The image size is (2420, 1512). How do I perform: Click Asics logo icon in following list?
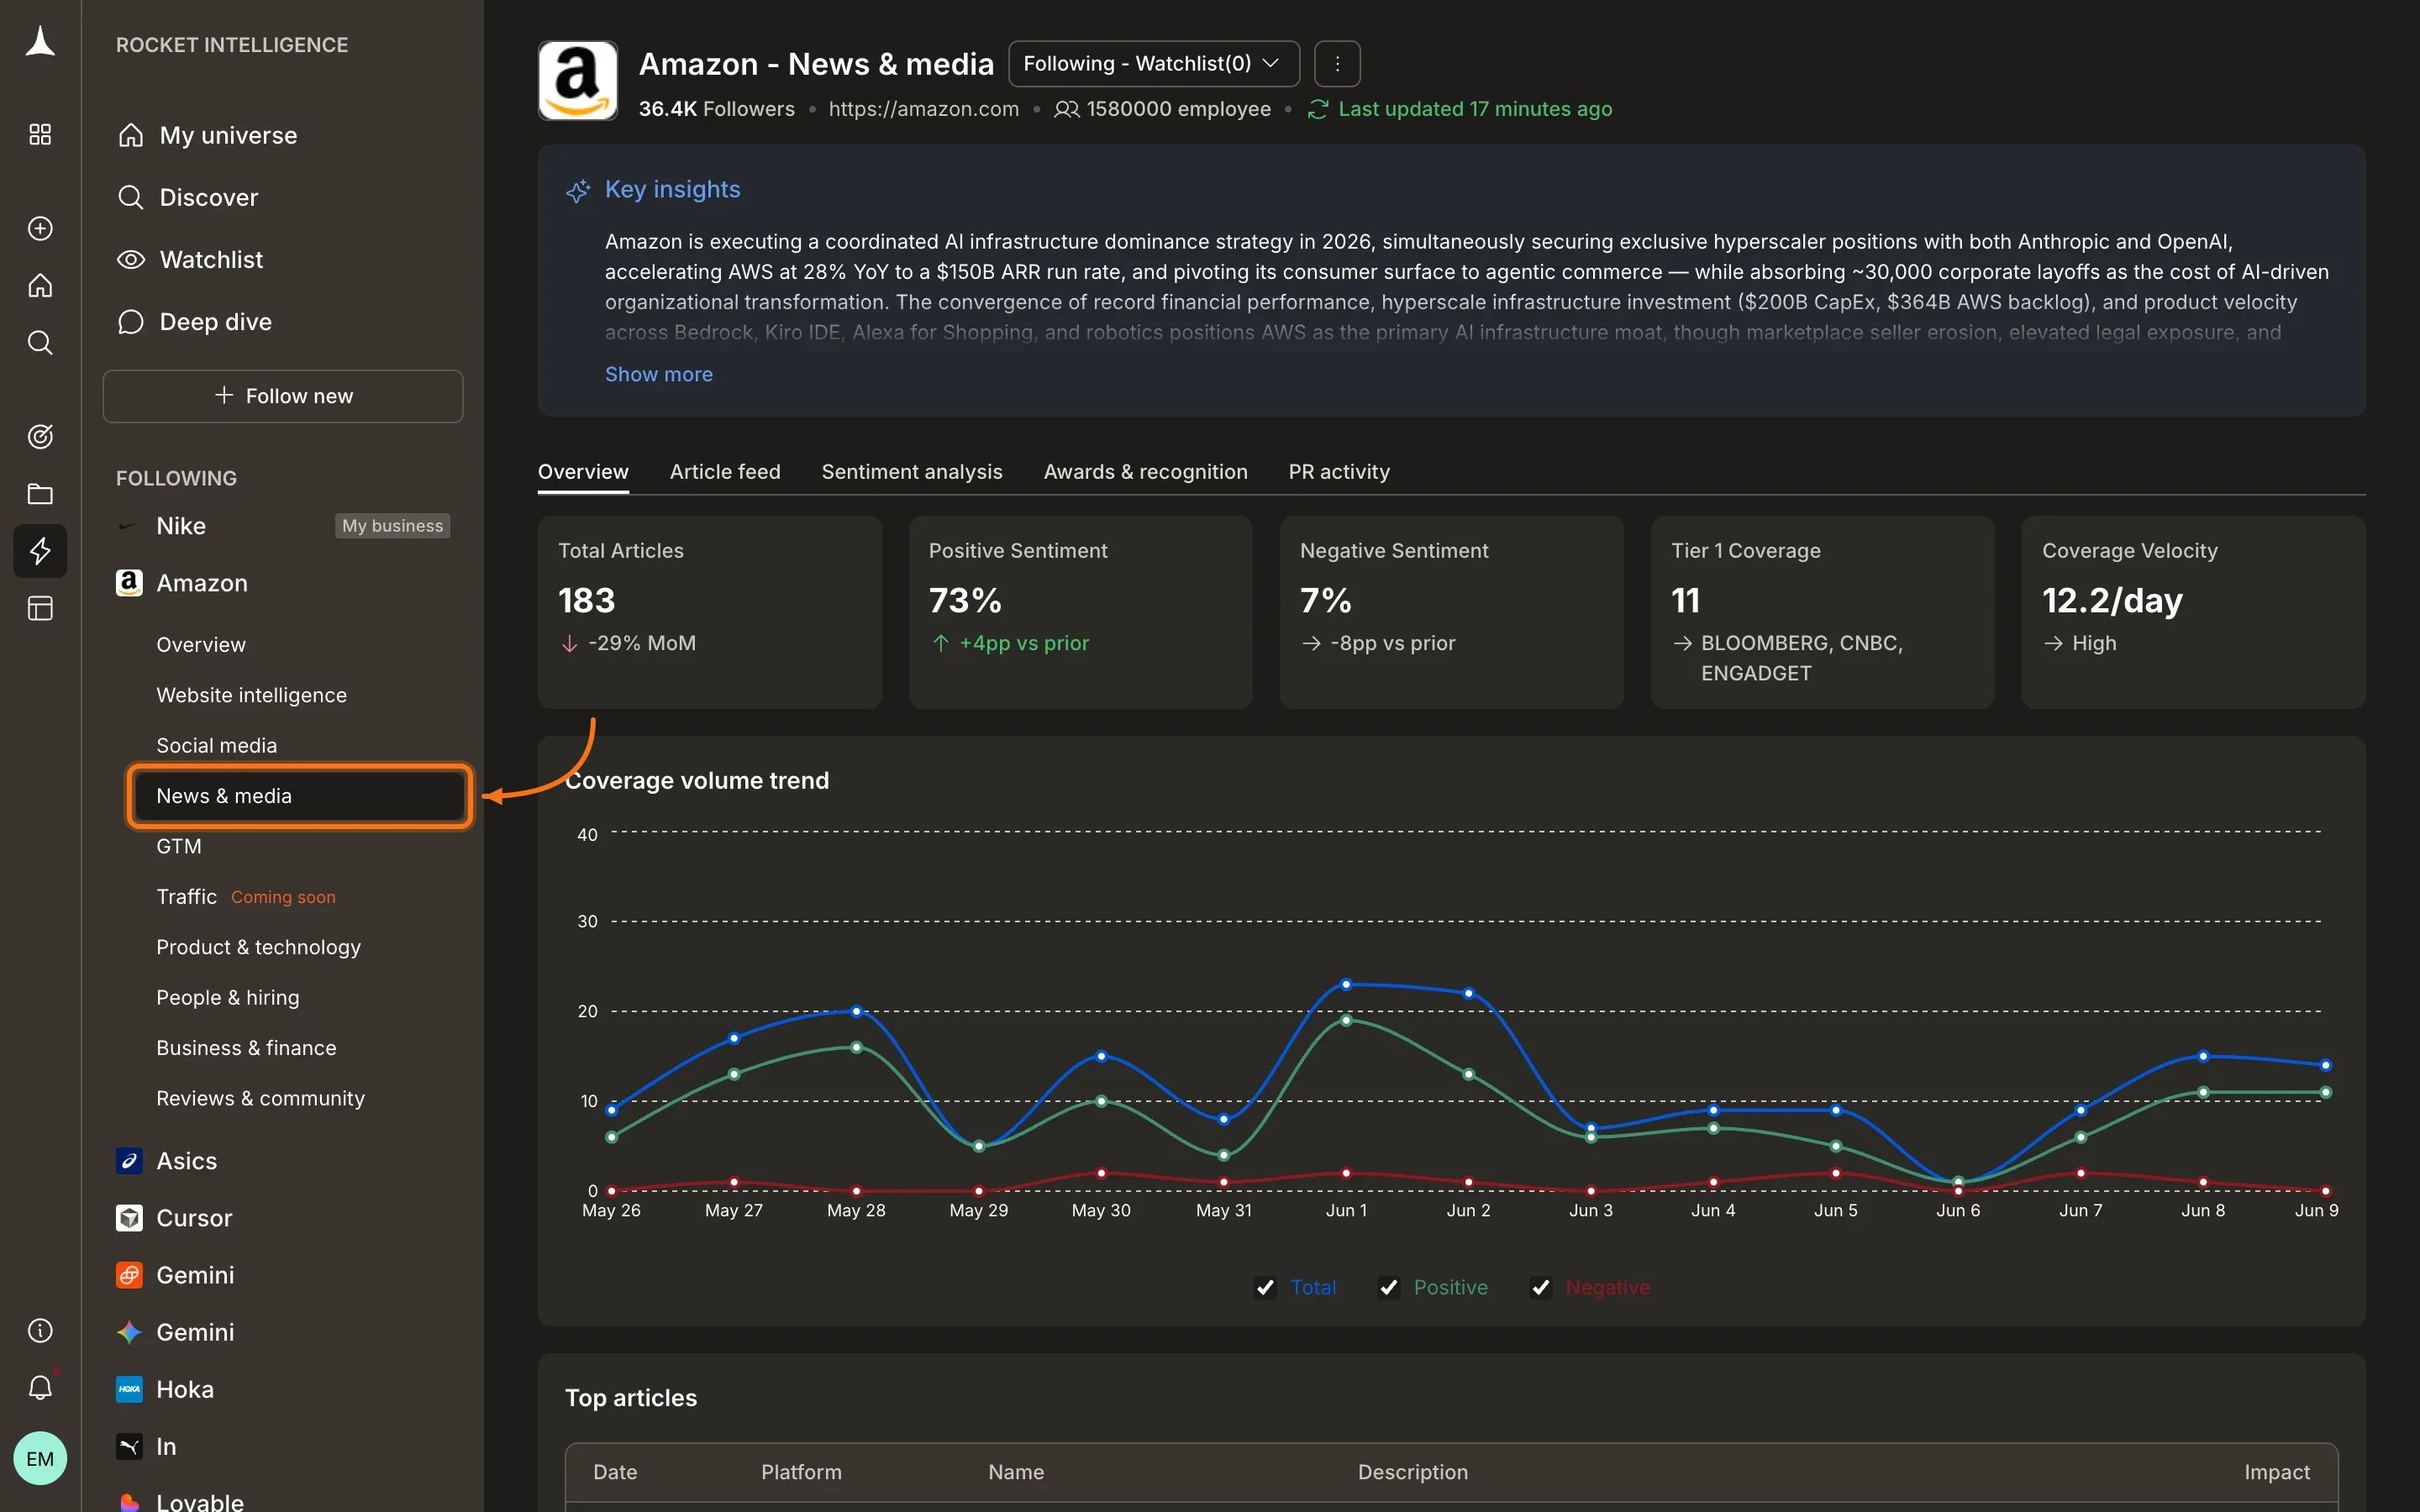tap(129, 1161)
